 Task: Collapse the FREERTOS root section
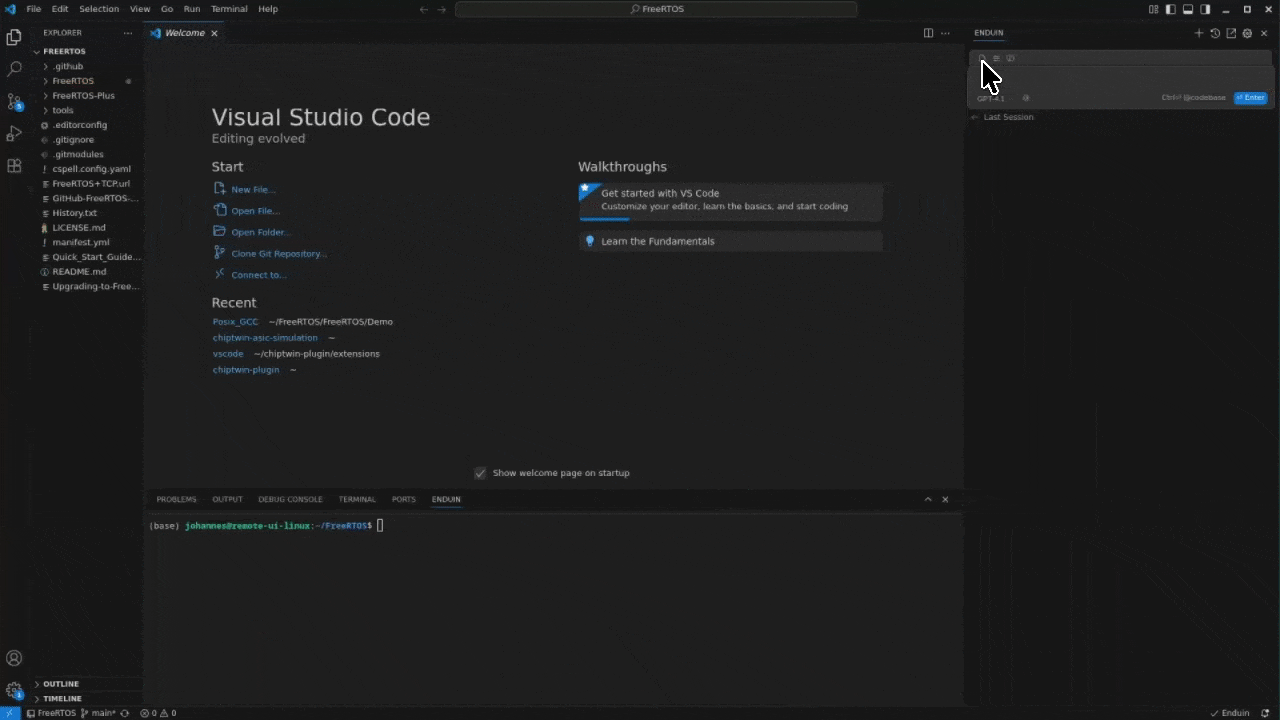64,51
